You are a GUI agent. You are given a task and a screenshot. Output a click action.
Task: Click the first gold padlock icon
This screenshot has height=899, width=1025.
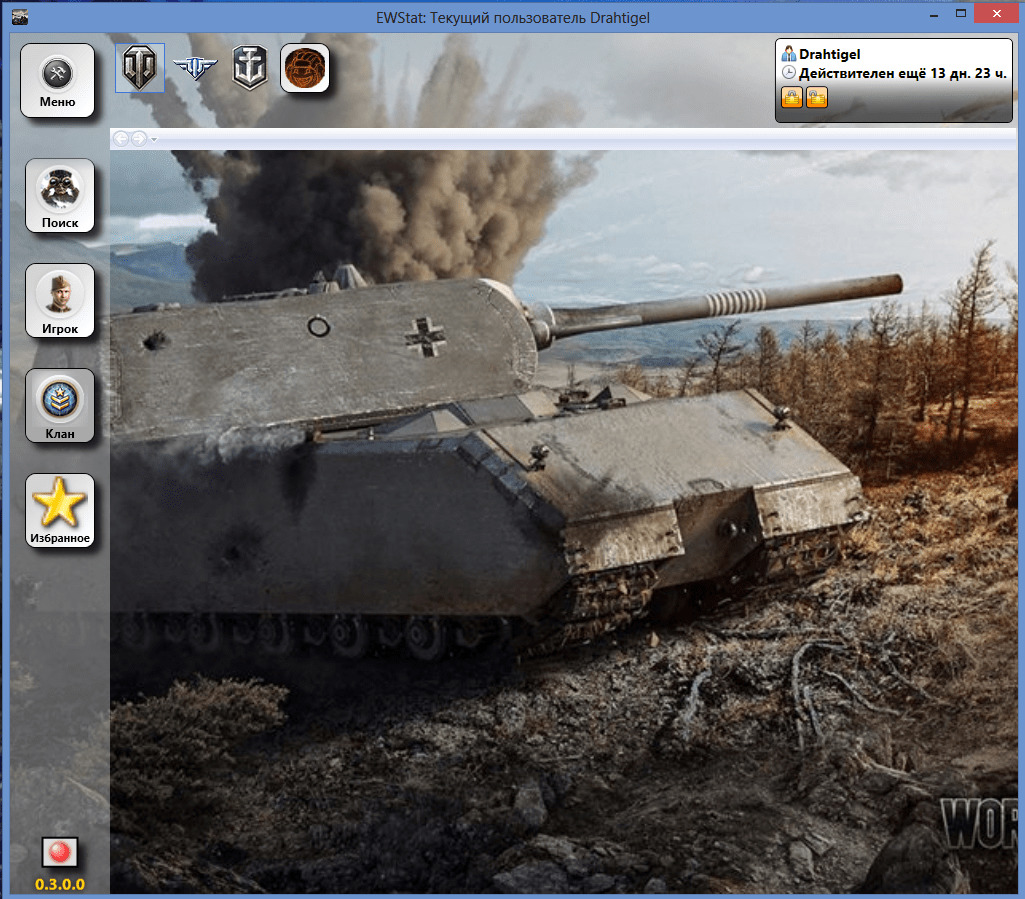pyautogui.click(x=792, y=97)
